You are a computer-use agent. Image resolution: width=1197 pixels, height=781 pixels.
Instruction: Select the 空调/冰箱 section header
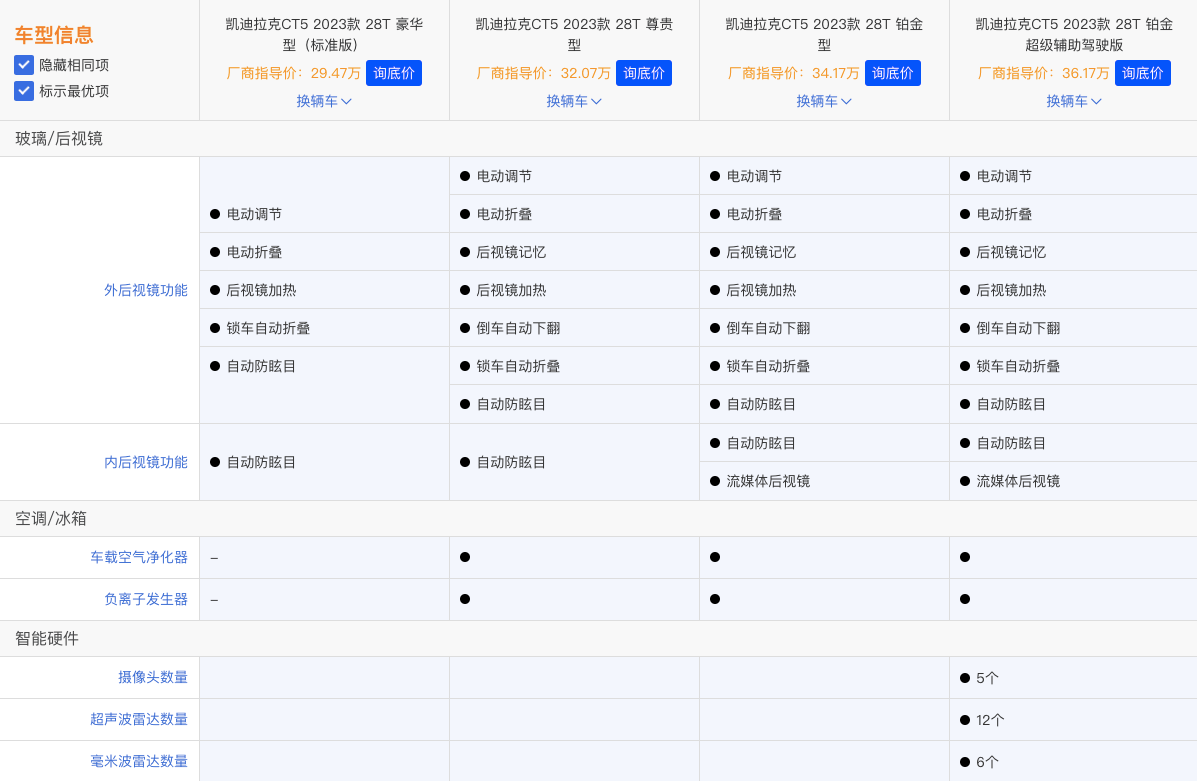point(50,518)
